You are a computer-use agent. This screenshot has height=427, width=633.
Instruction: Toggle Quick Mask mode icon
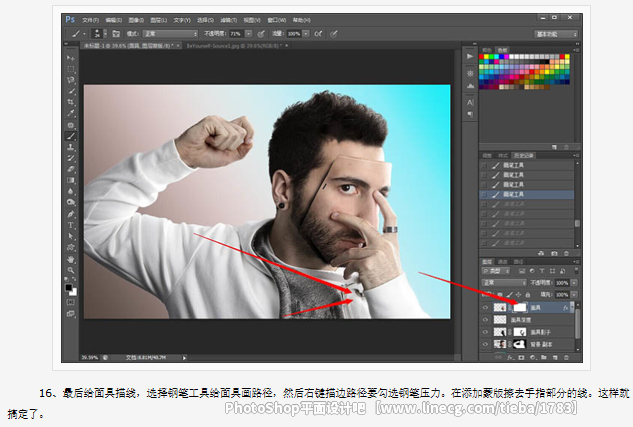coord(71,302)
